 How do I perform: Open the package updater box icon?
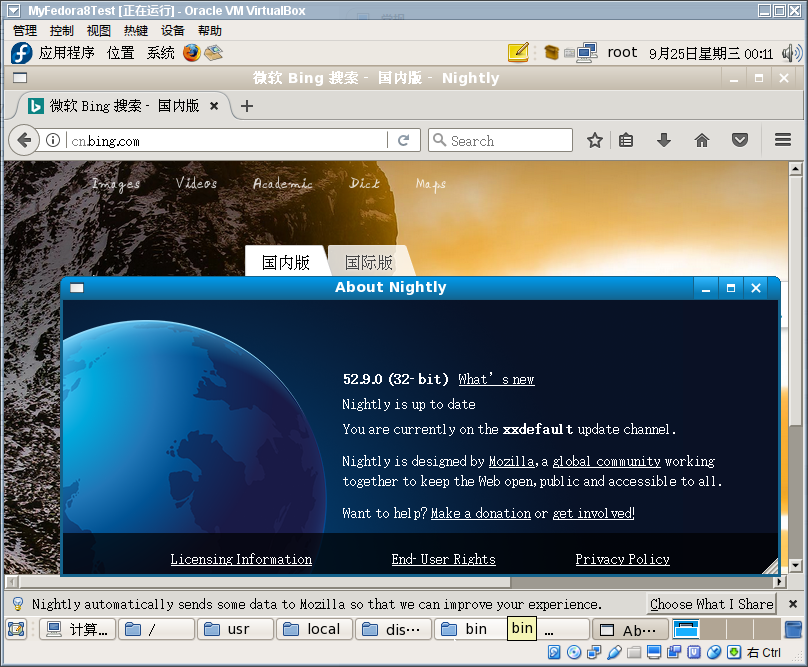coord(551,53)
